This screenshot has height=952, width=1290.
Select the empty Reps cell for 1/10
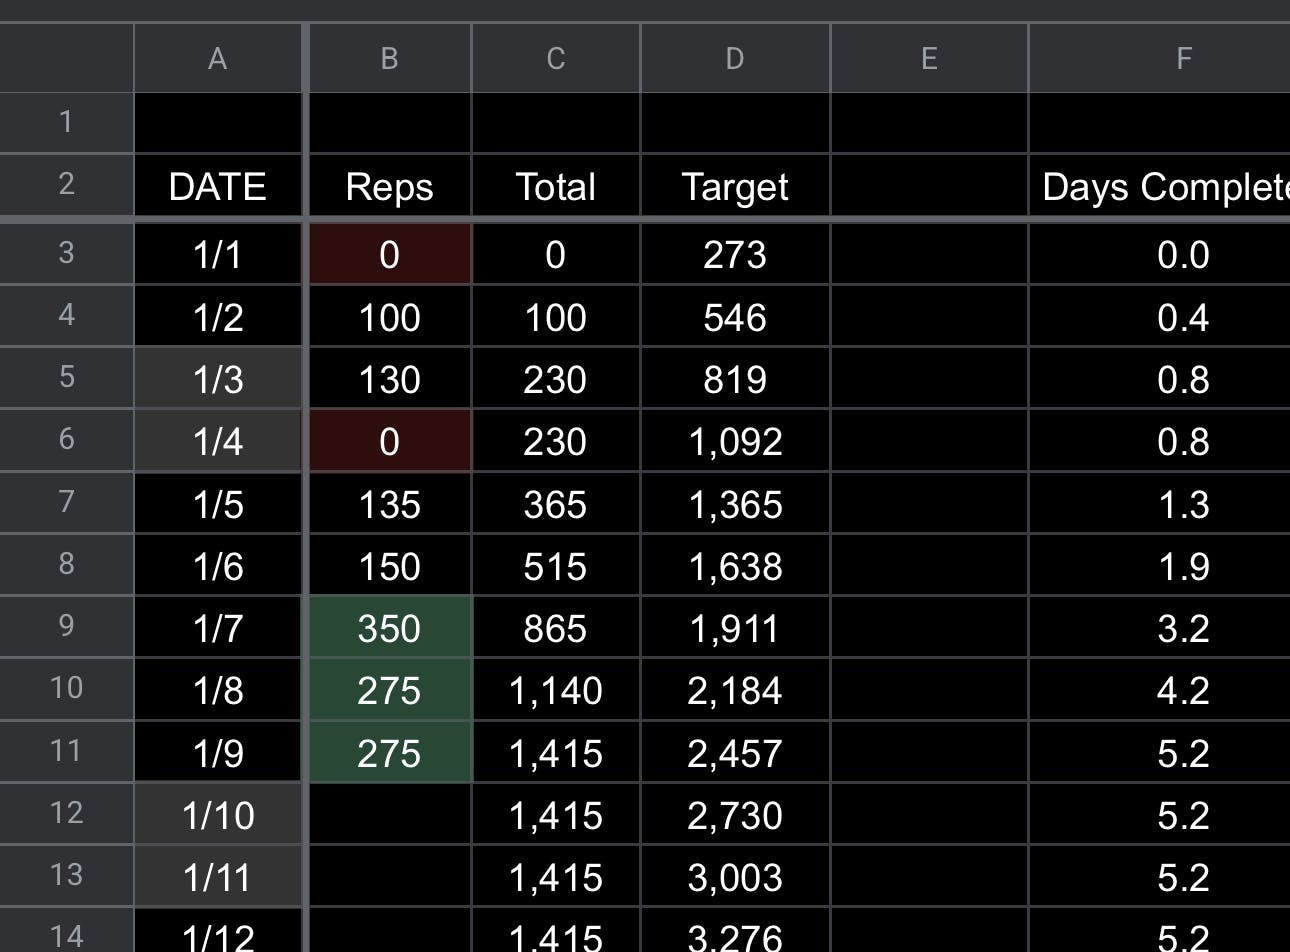(389, 815)
